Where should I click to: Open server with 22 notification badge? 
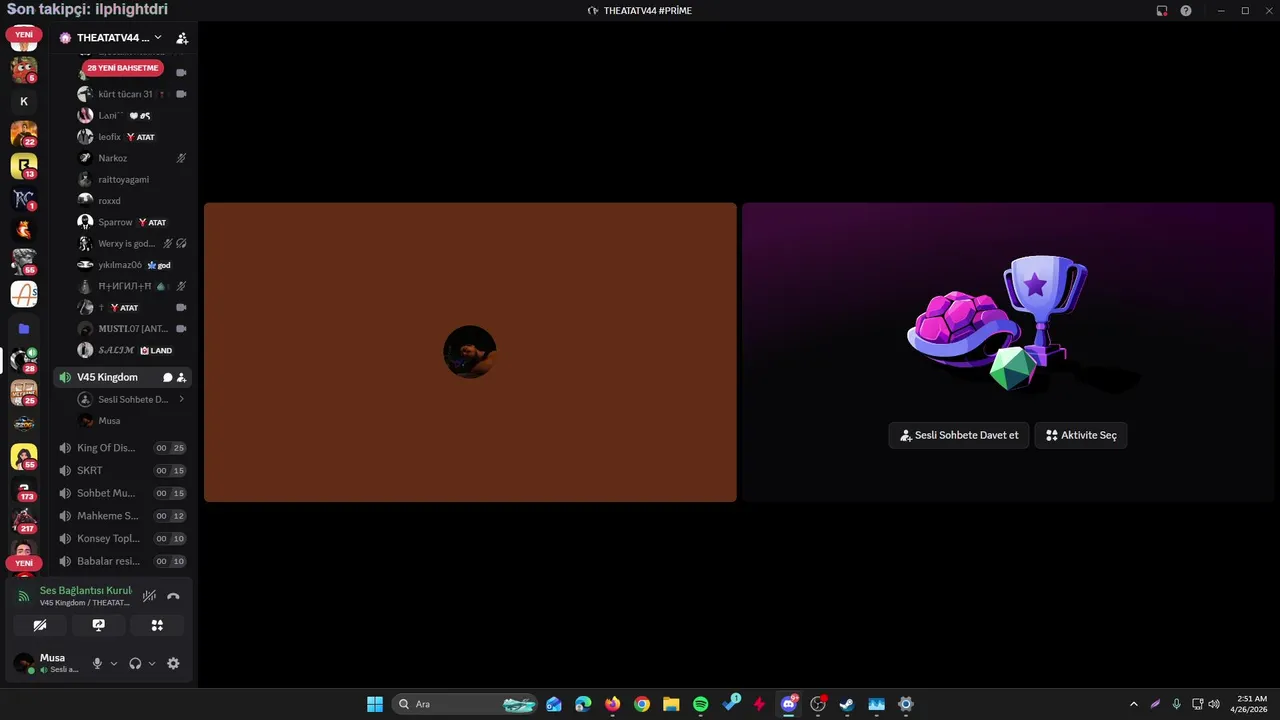pyautogui.click(x=24, y=133)
